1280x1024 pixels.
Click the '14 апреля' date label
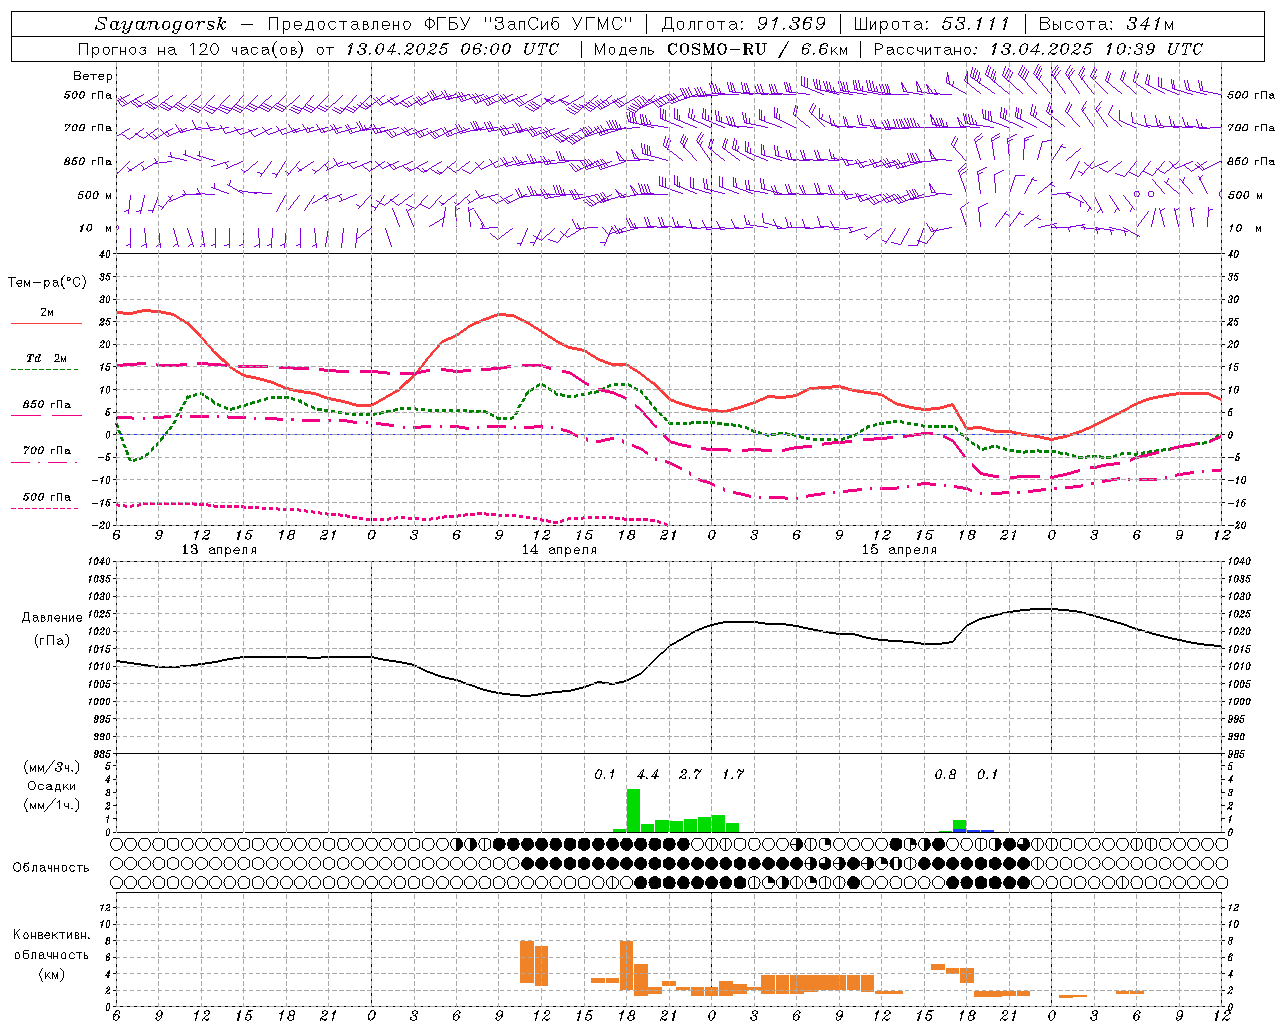pos(559,550)
